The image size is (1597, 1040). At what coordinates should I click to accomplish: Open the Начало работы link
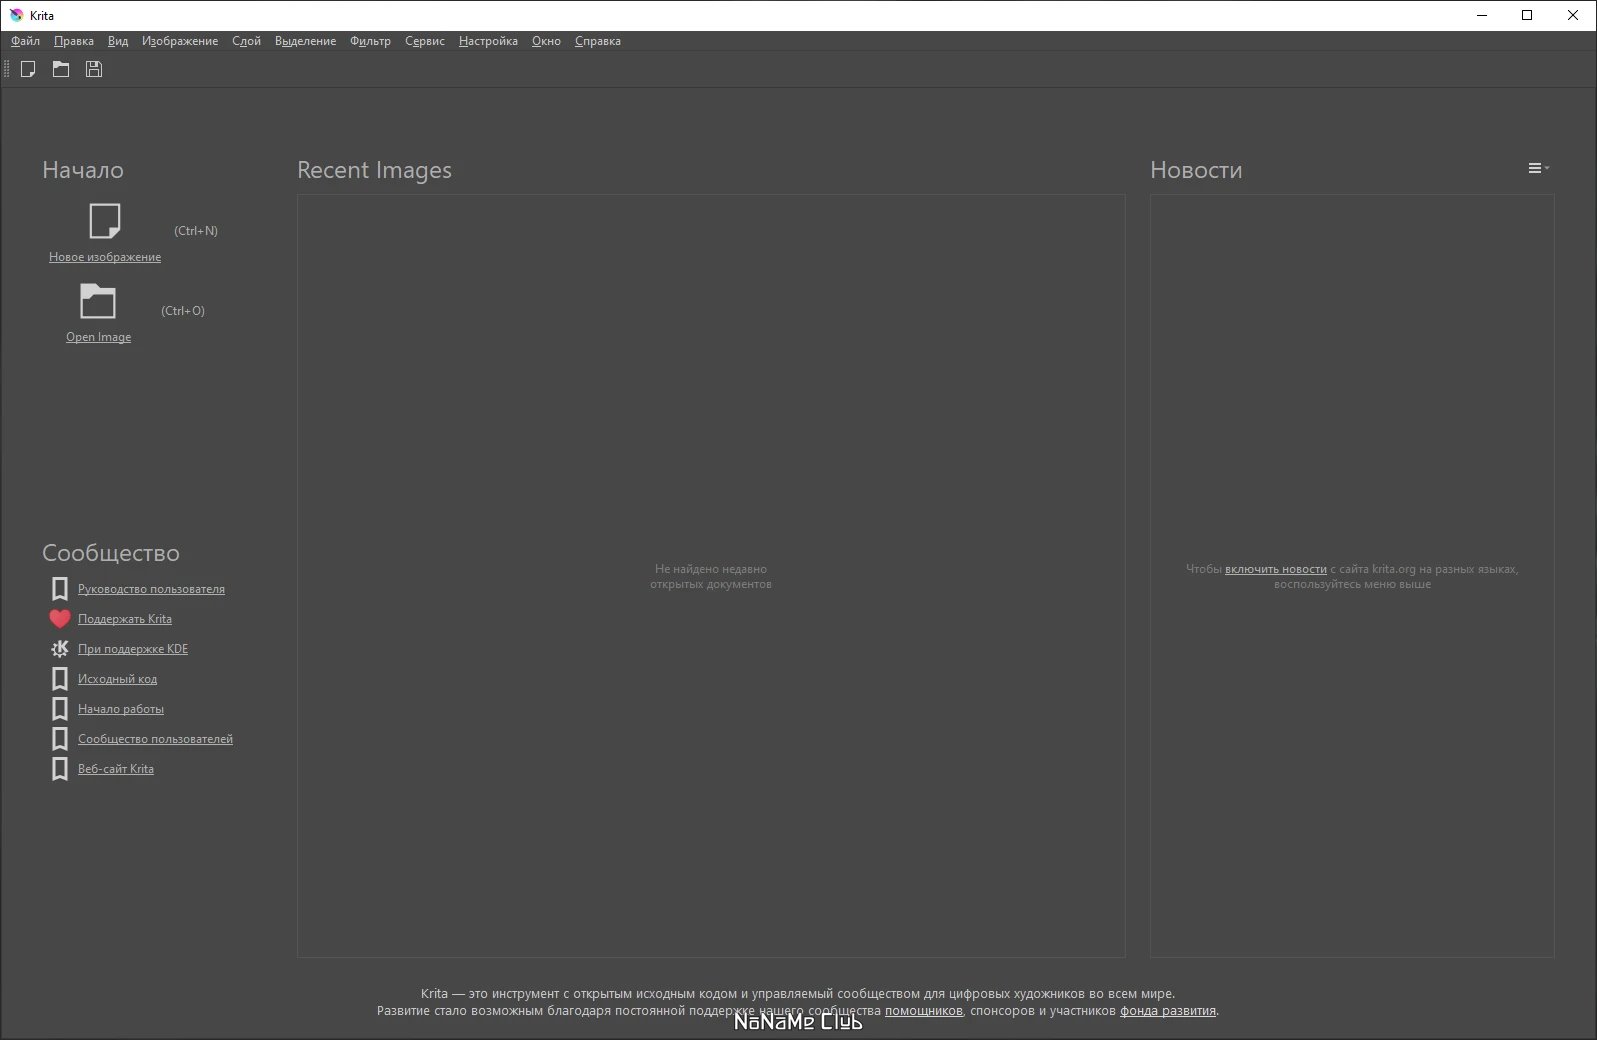click(121, 709)
